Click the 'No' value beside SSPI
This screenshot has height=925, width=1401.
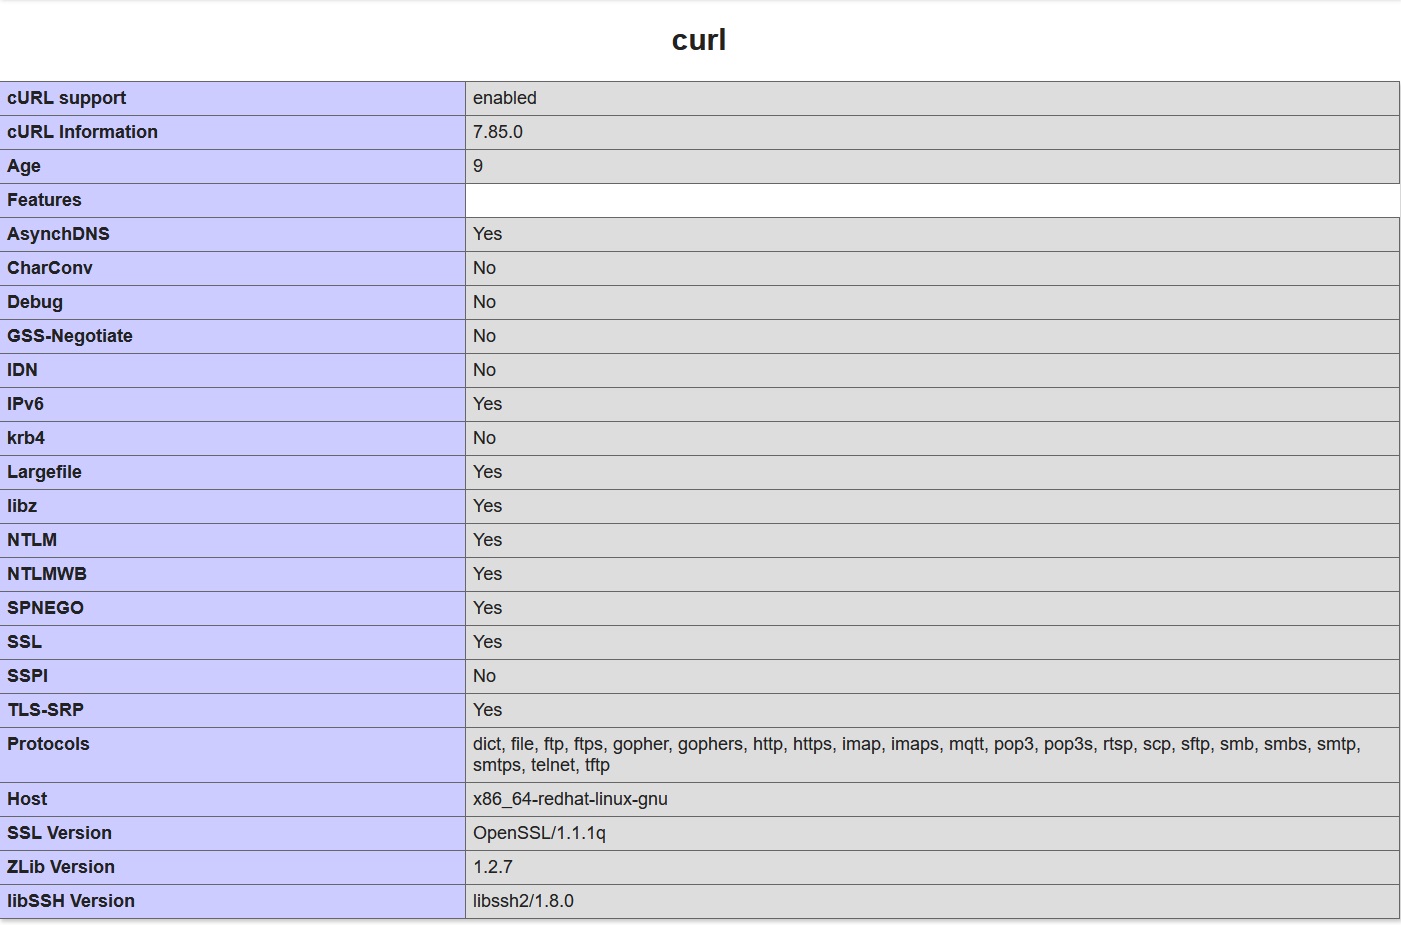point(484,676)
